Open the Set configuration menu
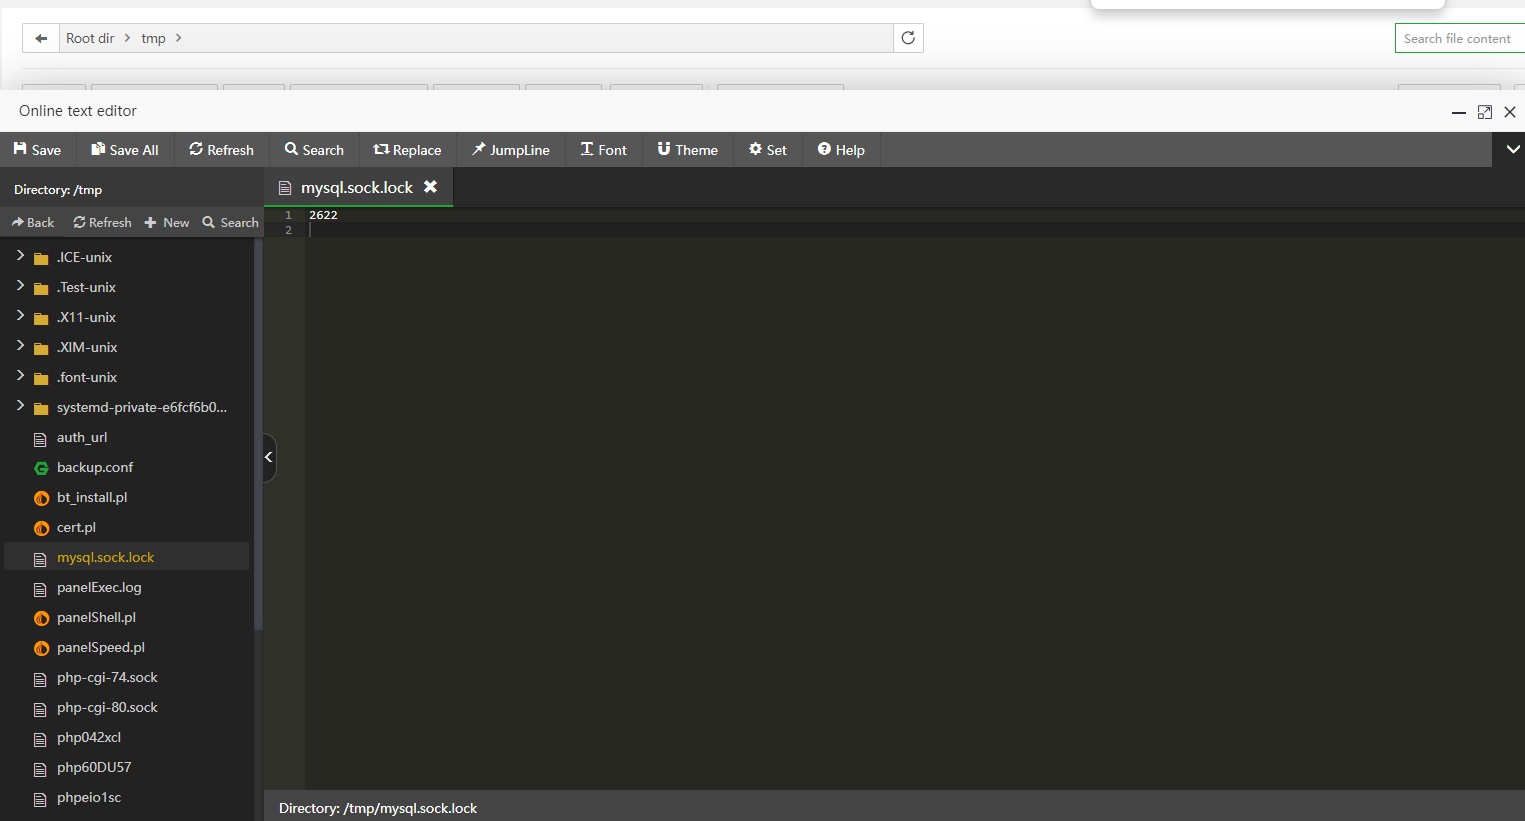The height and width of the screenshot is (821, 1525). (768, 150)
